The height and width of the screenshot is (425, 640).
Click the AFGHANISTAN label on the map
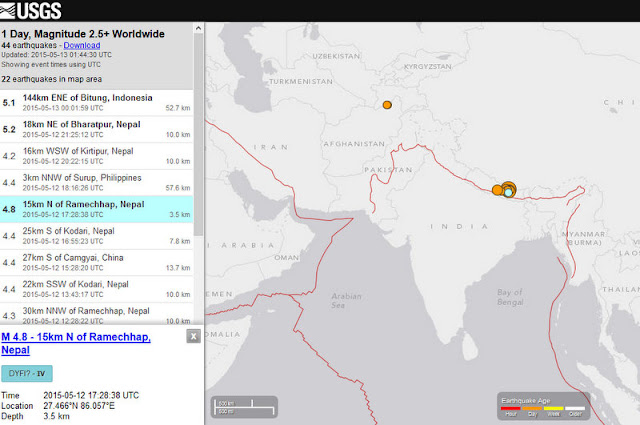coord(354,144)
